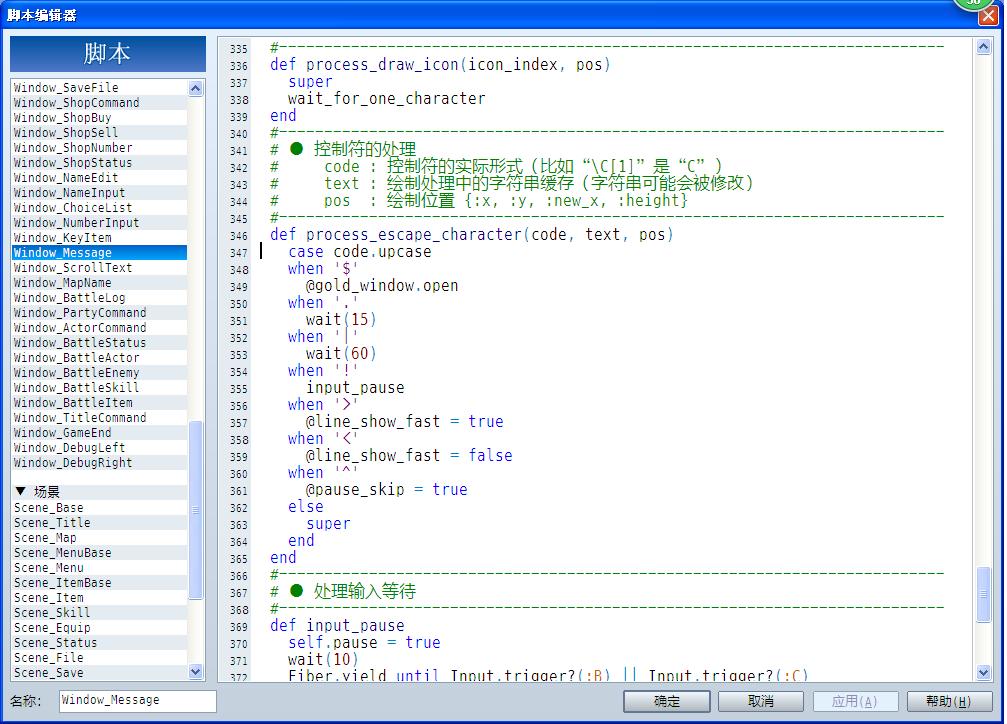Viewport: 1007px width, 724px height.
Task: Select Scene_Title script
Action: [100, 523]
